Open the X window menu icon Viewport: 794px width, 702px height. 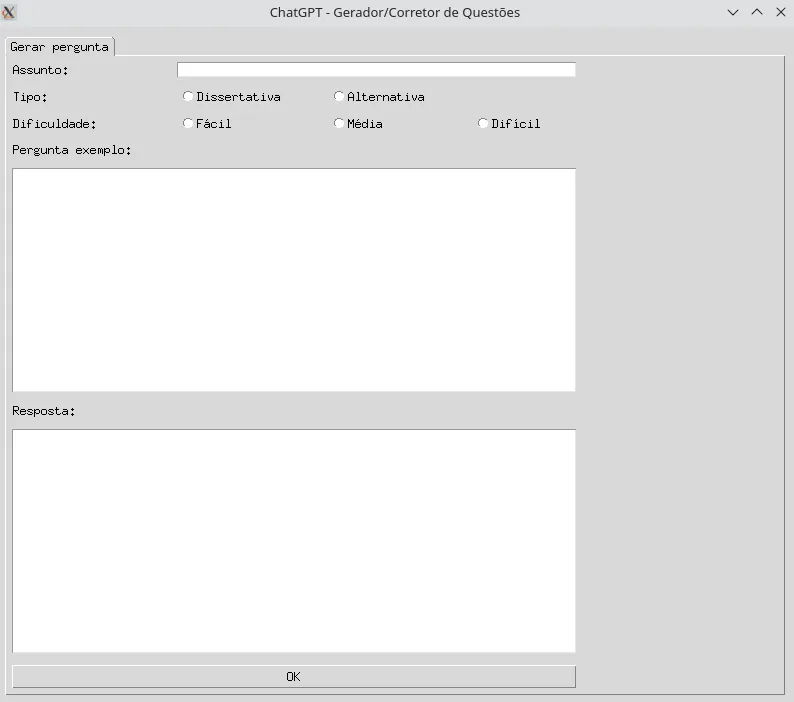[9, 12]
